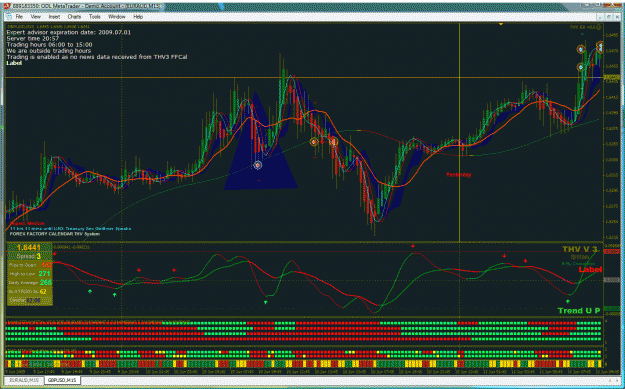The image size is (625, 389).
Task: Click the red 'Yesterday' chart label
Action: (458, 175)
